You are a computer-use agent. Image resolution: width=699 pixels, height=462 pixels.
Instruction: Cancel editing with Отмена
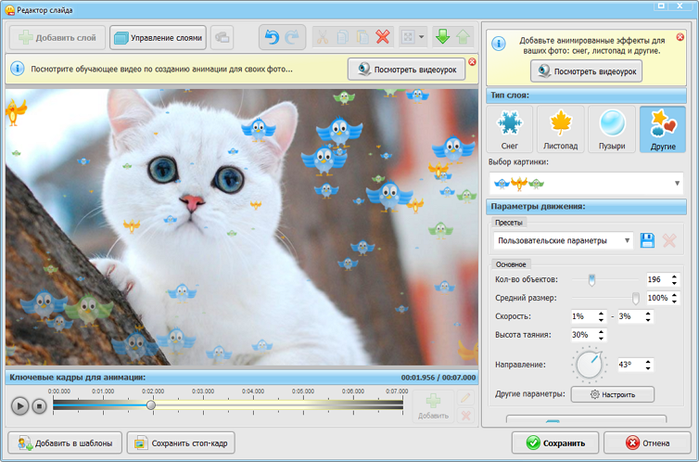click(x=647, y=443)
